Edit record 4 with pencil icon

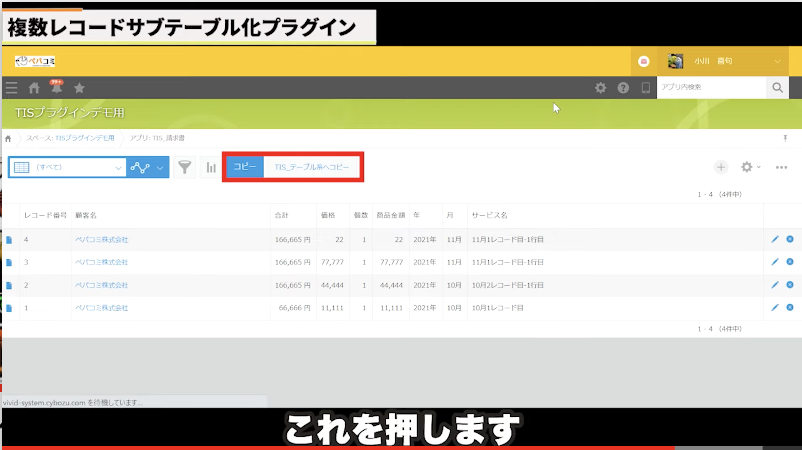[774, 240]
